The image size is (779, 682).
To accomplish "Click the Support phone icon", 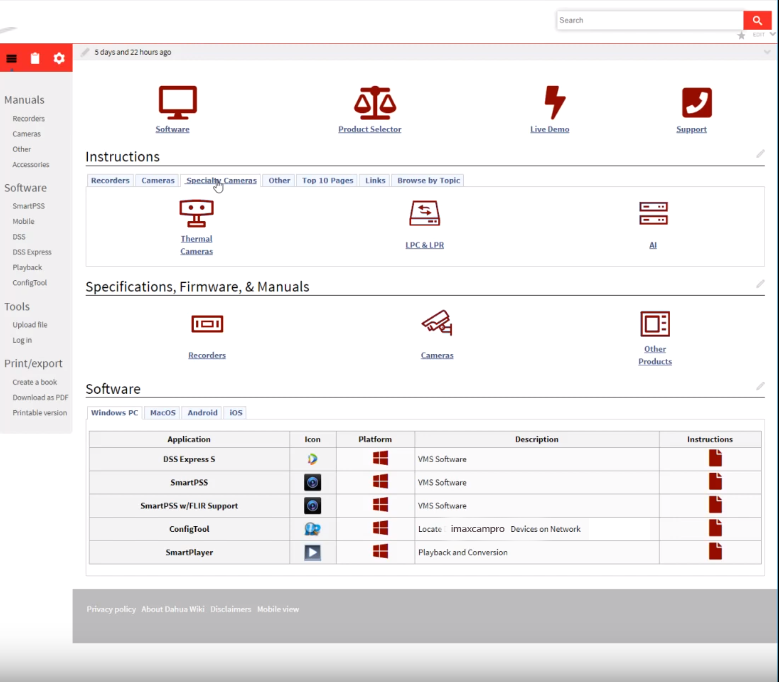I will point(697,102).
